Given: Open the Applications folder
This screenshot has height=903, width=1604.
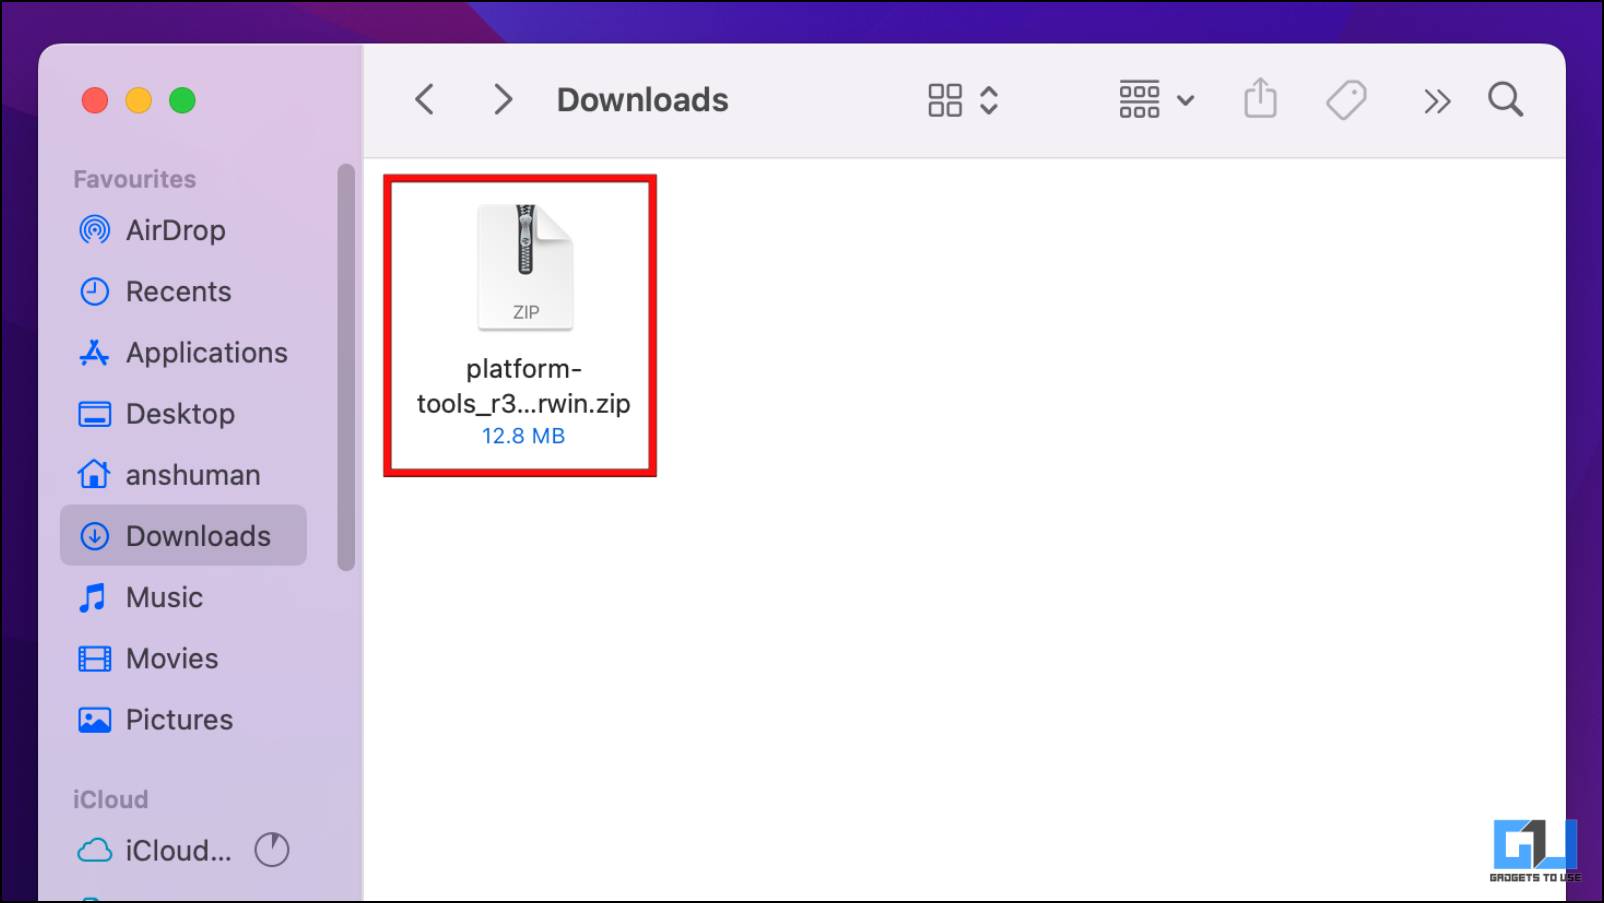Looking at the screenshot, I should click(x=205, y=352).
